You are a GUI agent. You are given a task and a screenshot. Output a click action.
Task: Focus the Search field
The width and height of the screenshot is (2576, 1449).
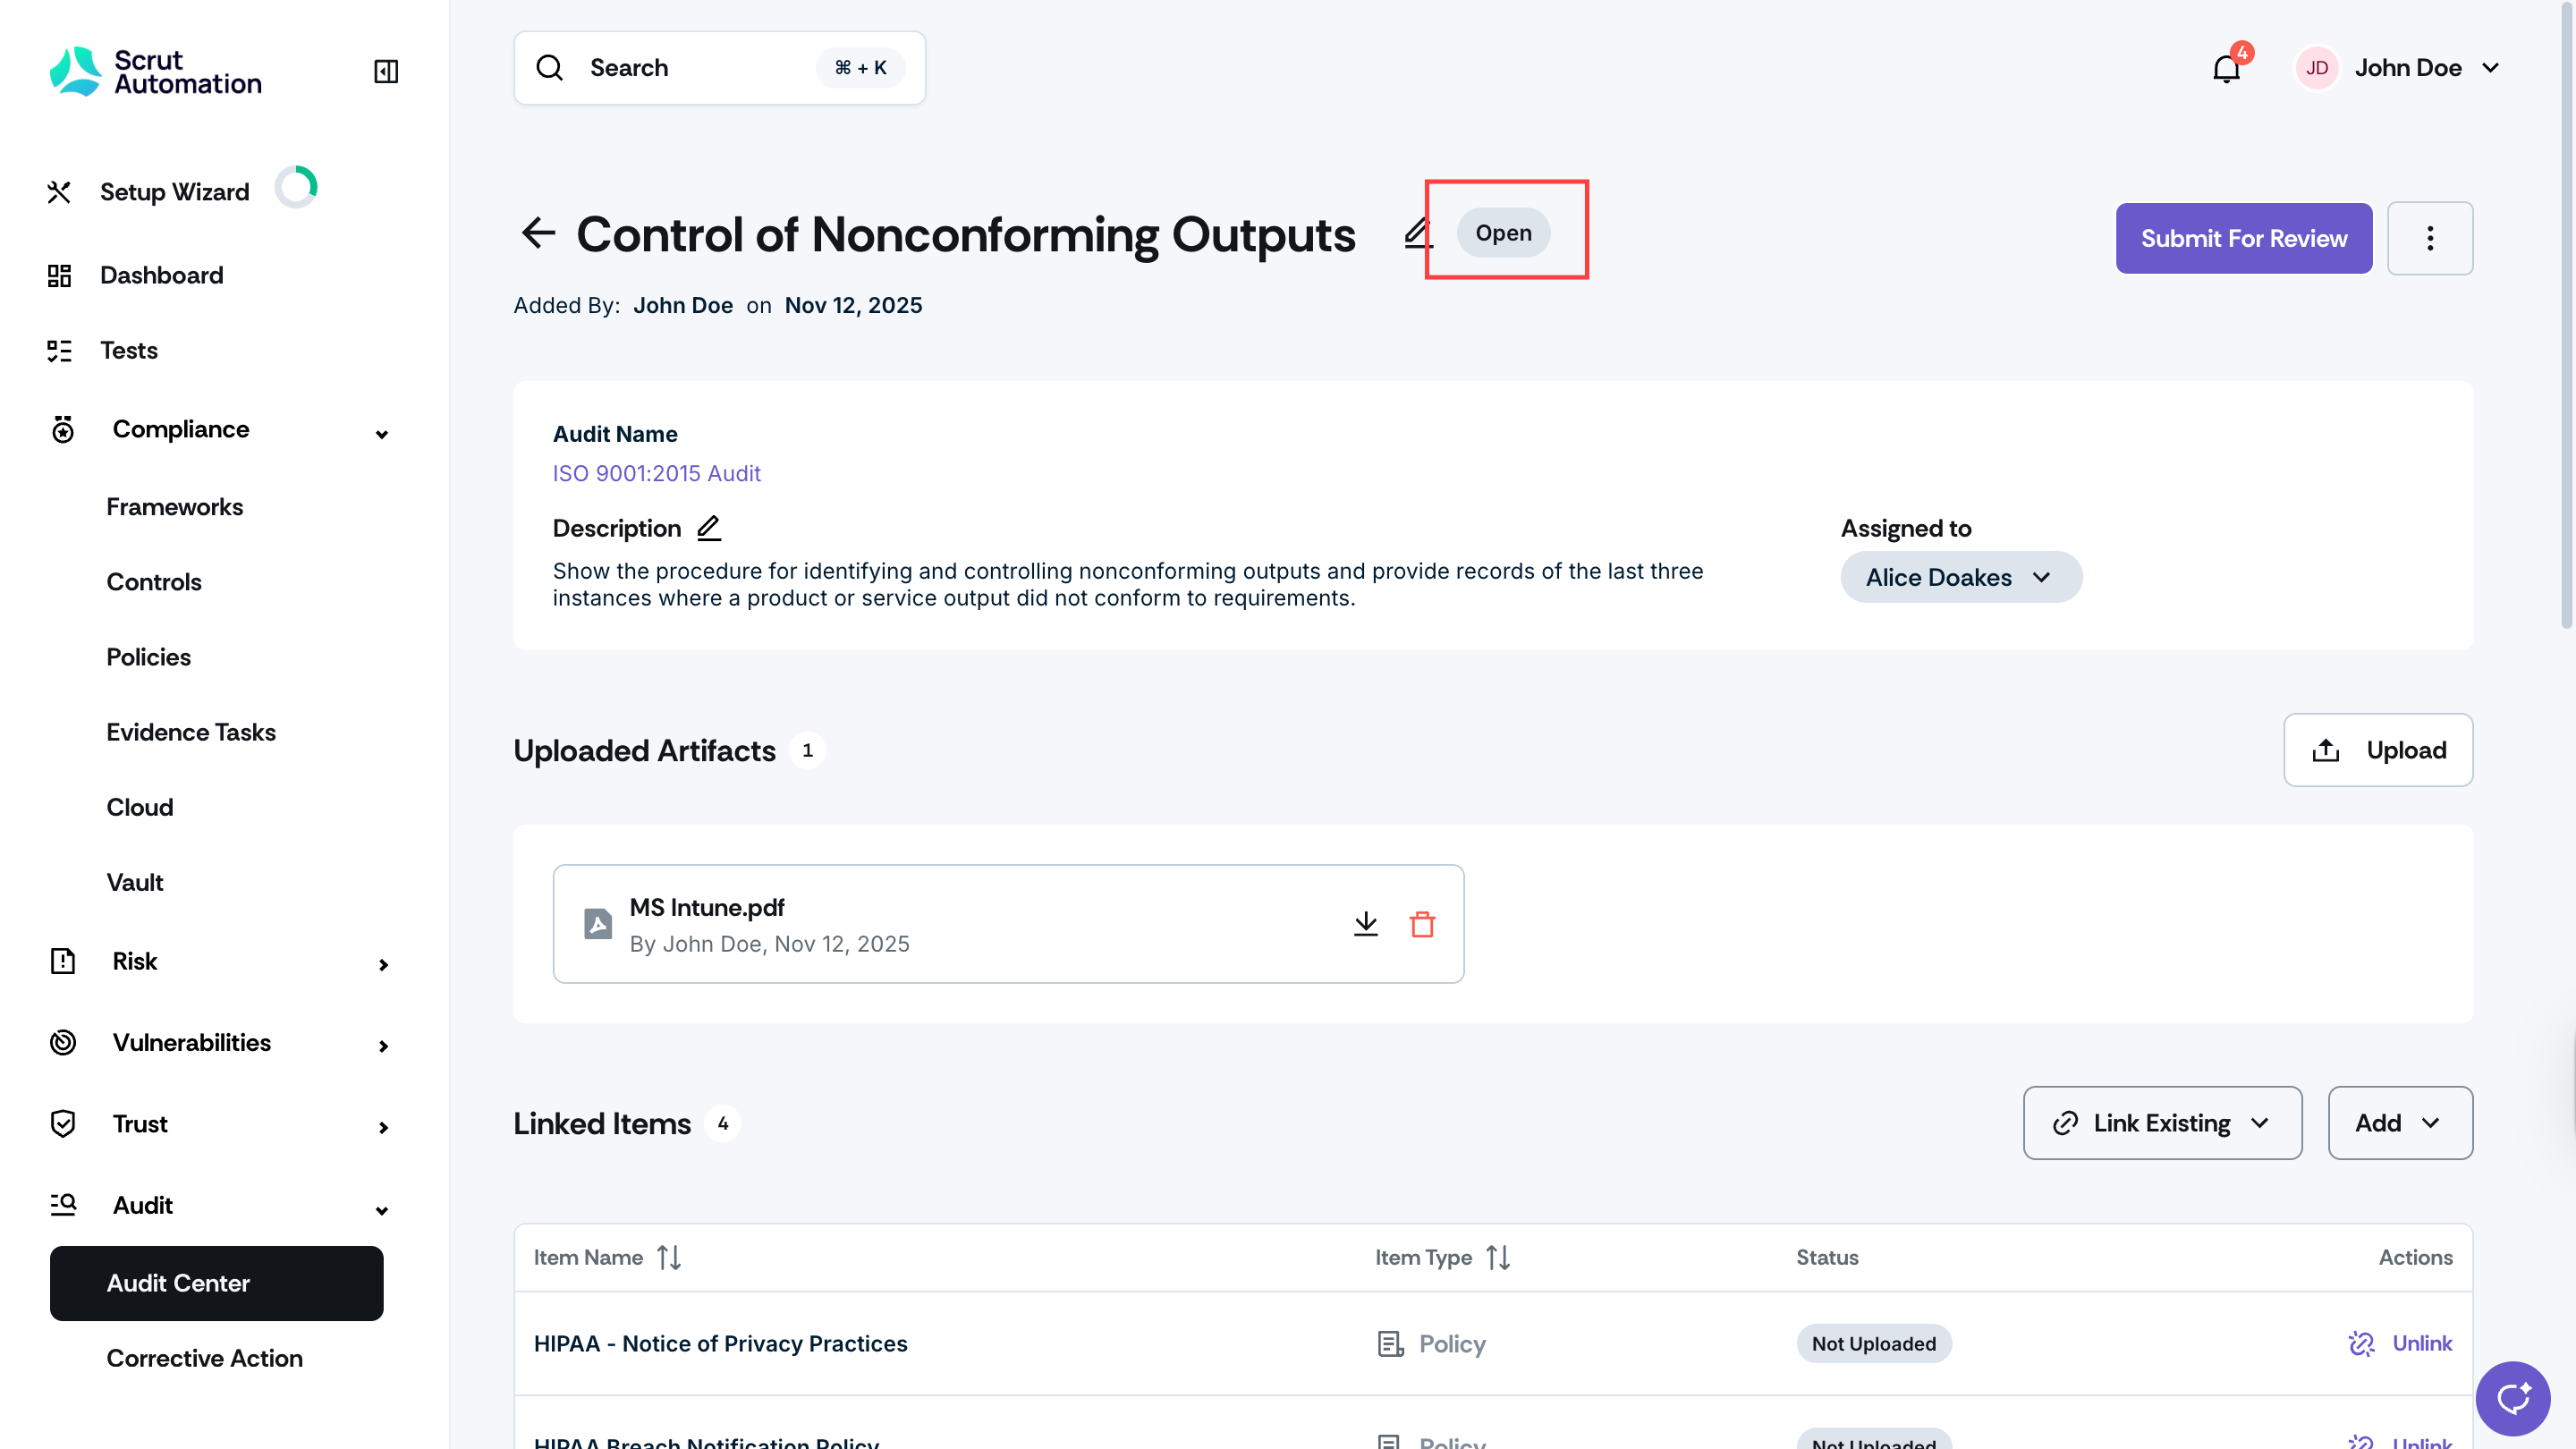click(719, 68)
